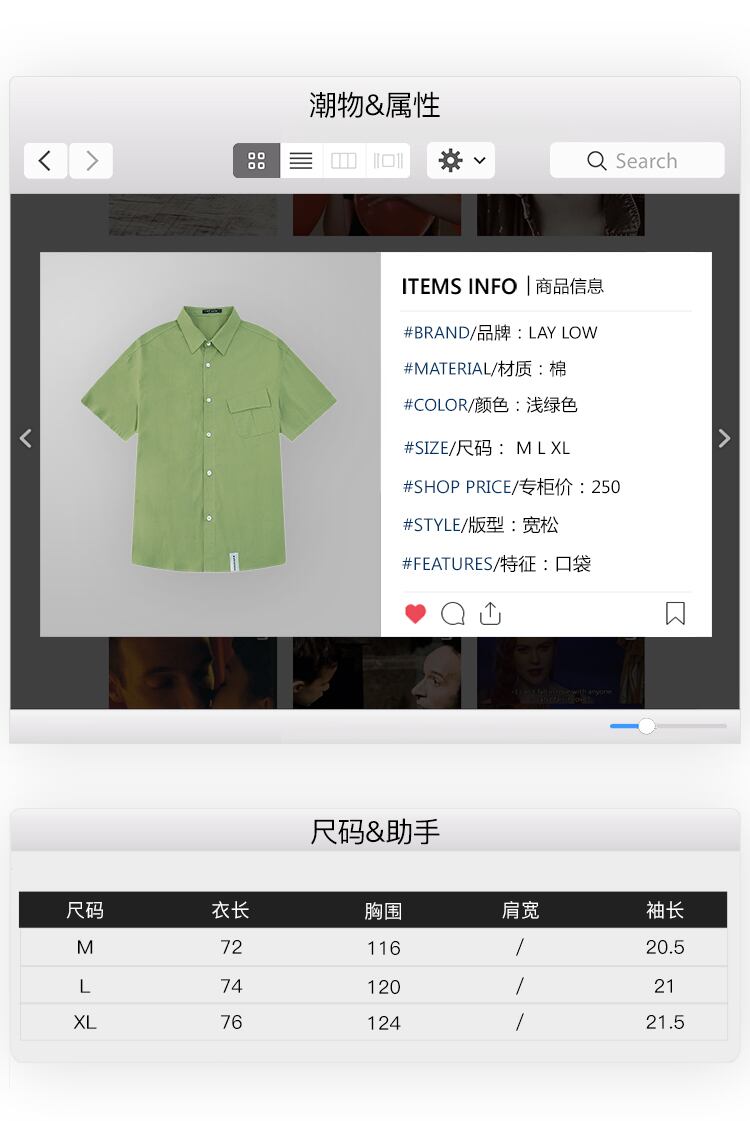Expand the dropdown arrow beside the gear
The height and width of the screenshot is (1121, 750).
pos(480,160)
